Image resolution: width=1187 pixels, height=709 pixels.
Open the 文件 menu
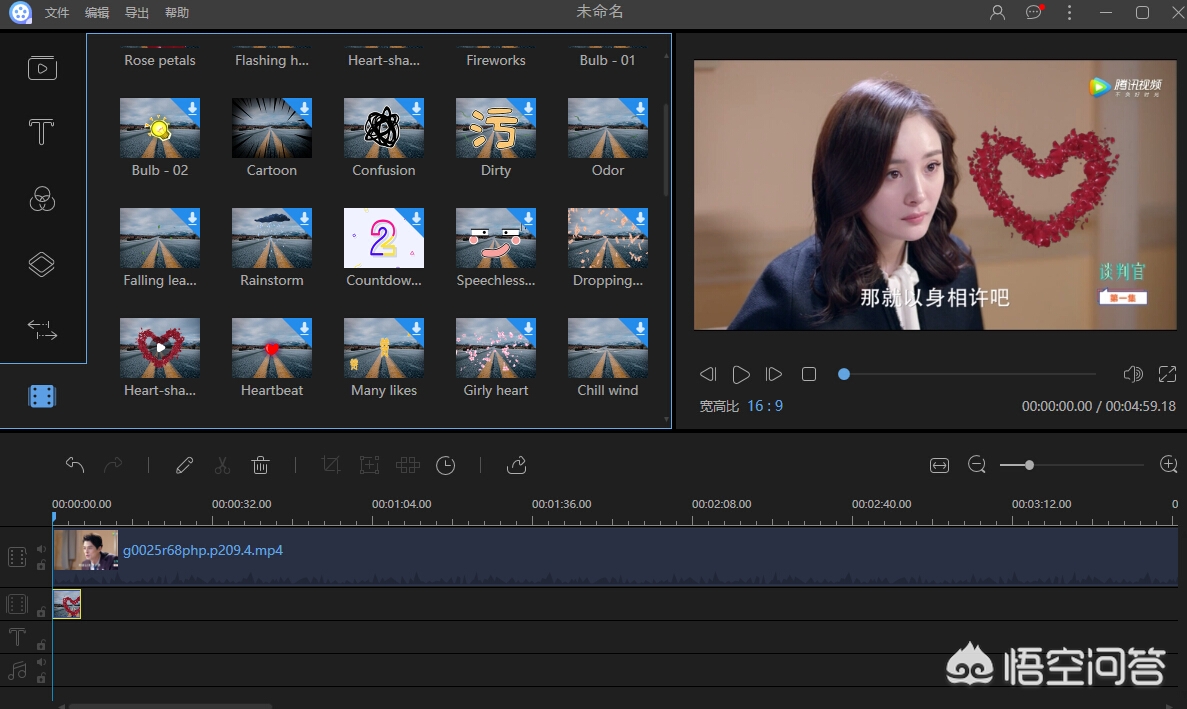click(x=57, y=13)
